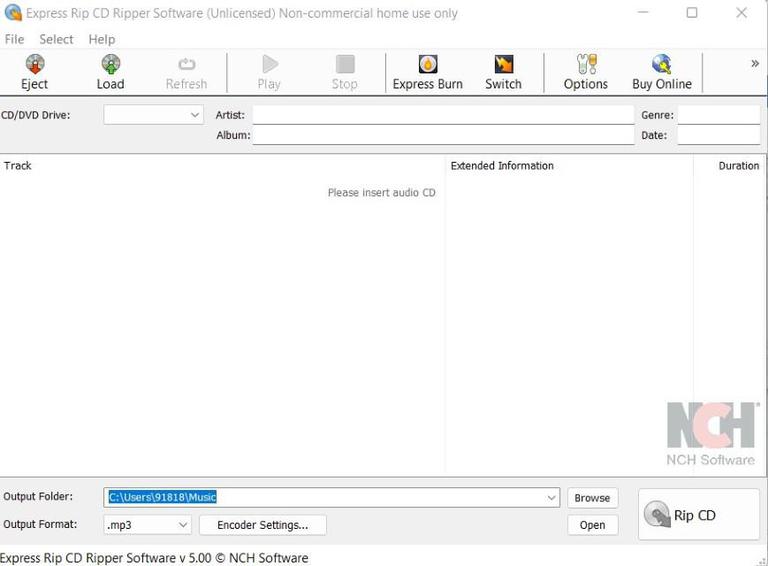Open Encoder Settings dialog

click(x=263, y=525)
